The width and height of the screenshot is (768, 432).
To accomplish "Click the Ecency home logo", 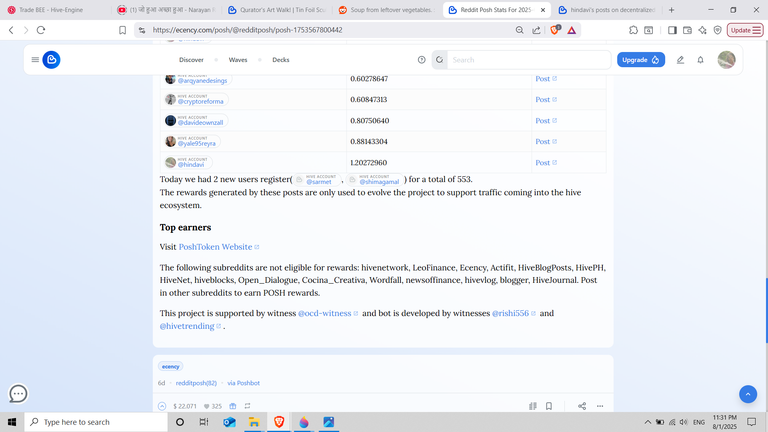I will coord(51,60).
